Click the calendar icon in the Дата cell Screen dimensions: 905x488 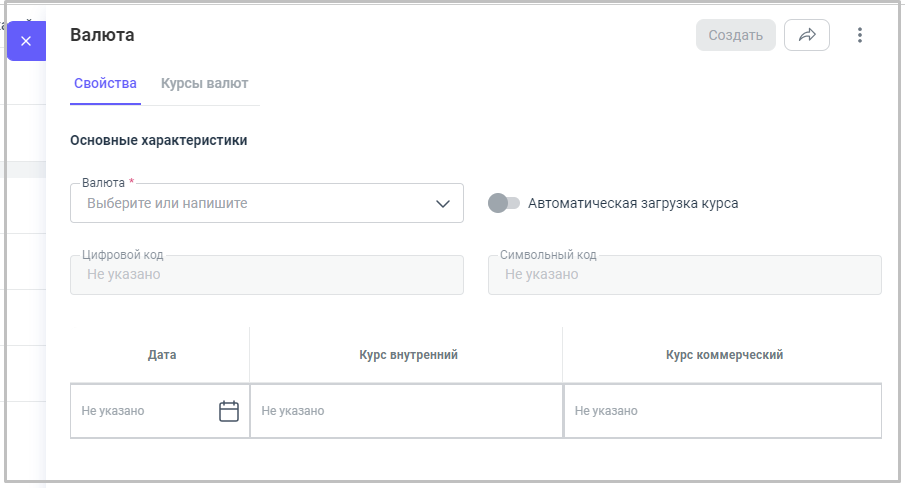[229, 411]
